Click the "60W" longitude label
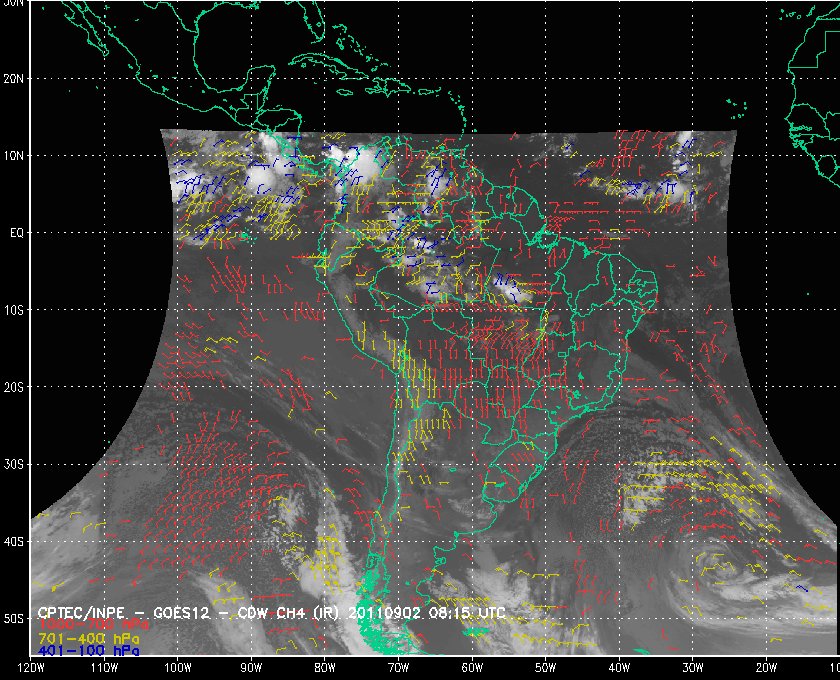840x680 pixels. [x=472, y=668]
